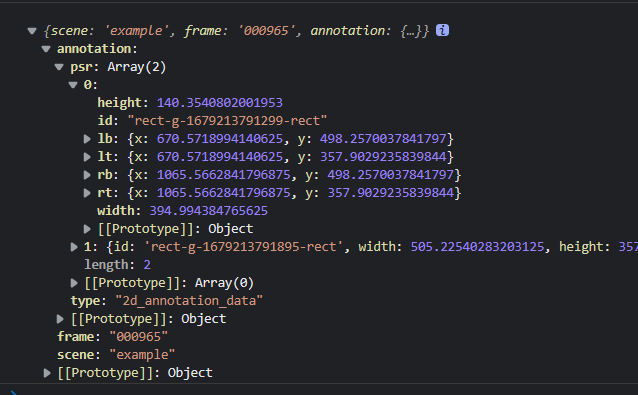Expand the rb coordinate object
Image resolution: width=638 pixels, height=395 pixels.
pos(87,175)
